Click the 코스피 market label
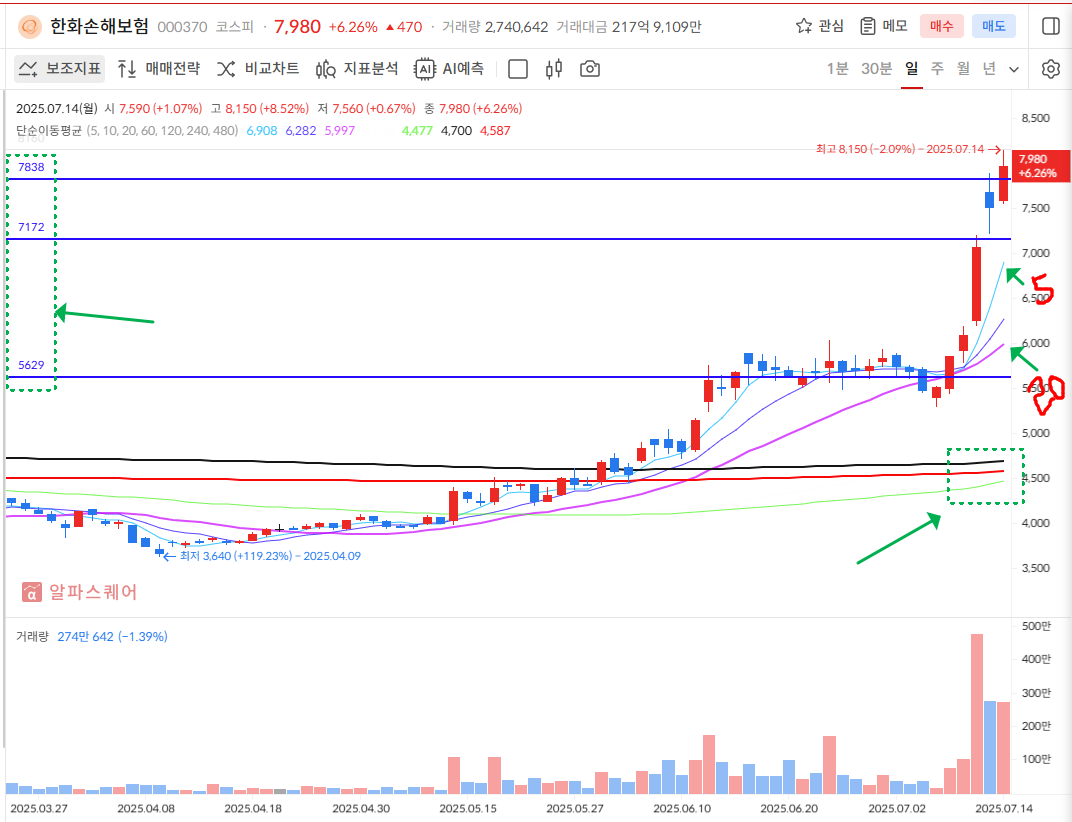The image size is (1072, 822). [234, 27]
